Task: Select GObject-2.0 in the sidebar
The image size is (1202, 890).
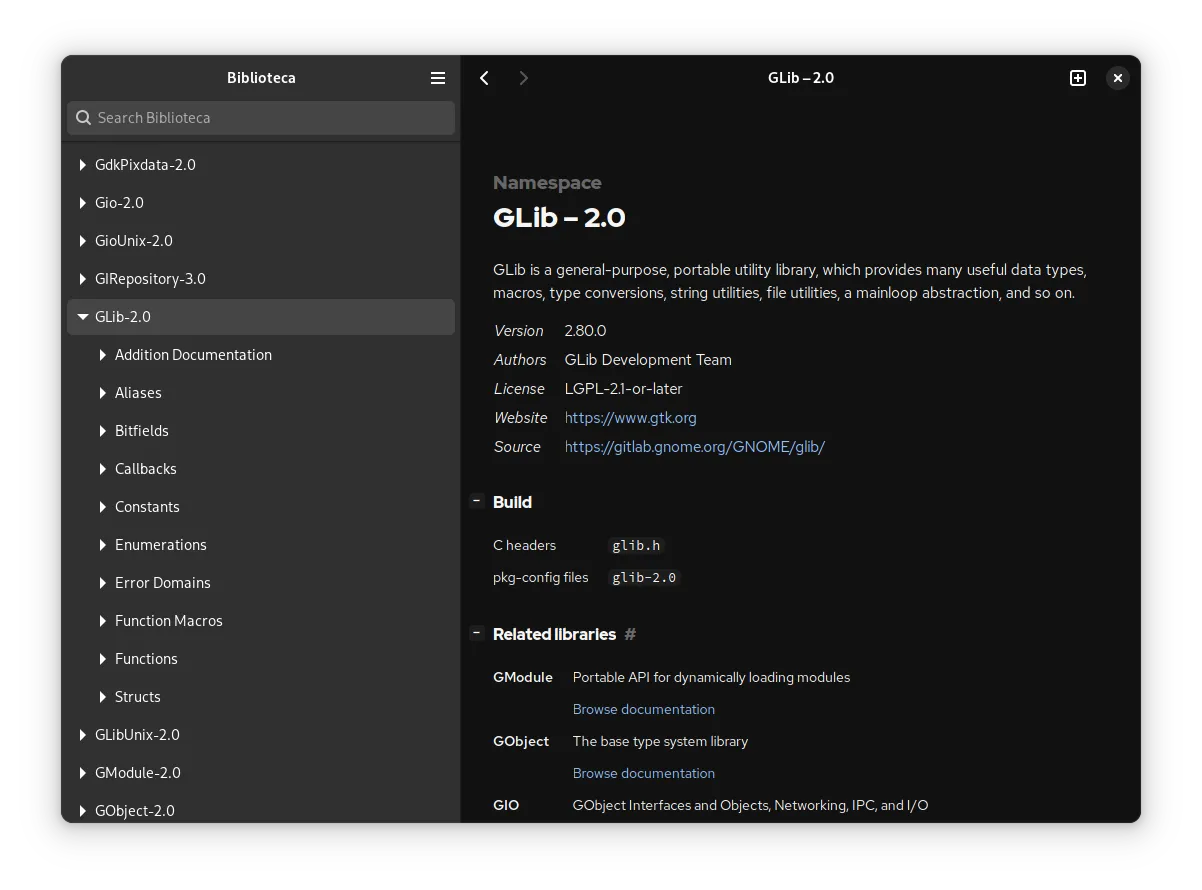Action: tap(135, 810)
